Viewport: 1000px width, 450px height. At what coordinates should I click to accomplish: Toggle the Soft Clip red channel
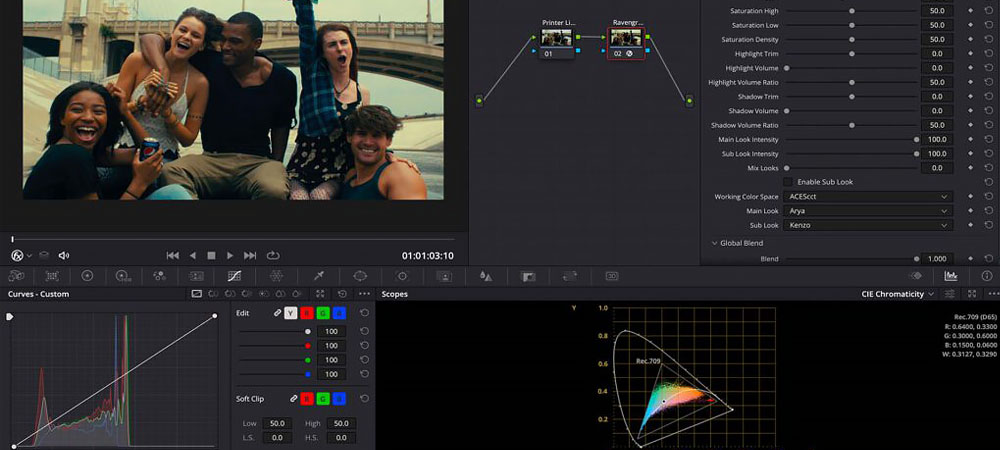(307, 399)
